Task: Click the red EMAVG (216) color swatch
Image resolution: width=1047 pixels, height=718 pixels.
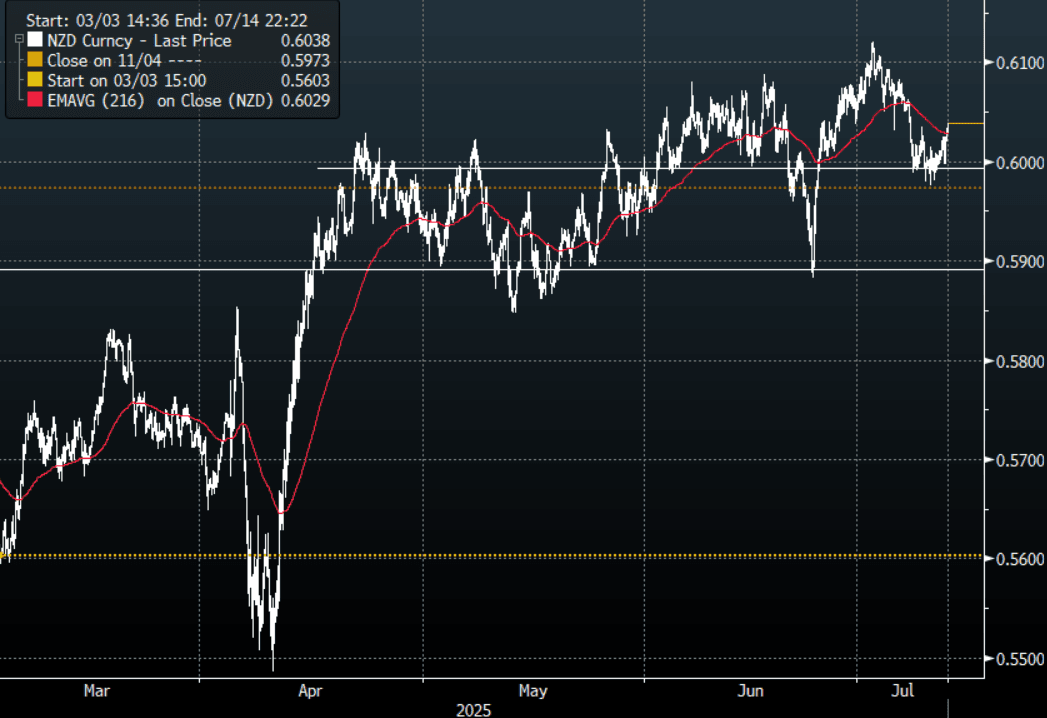Action: pyautogui.click(x=35, y=101)
